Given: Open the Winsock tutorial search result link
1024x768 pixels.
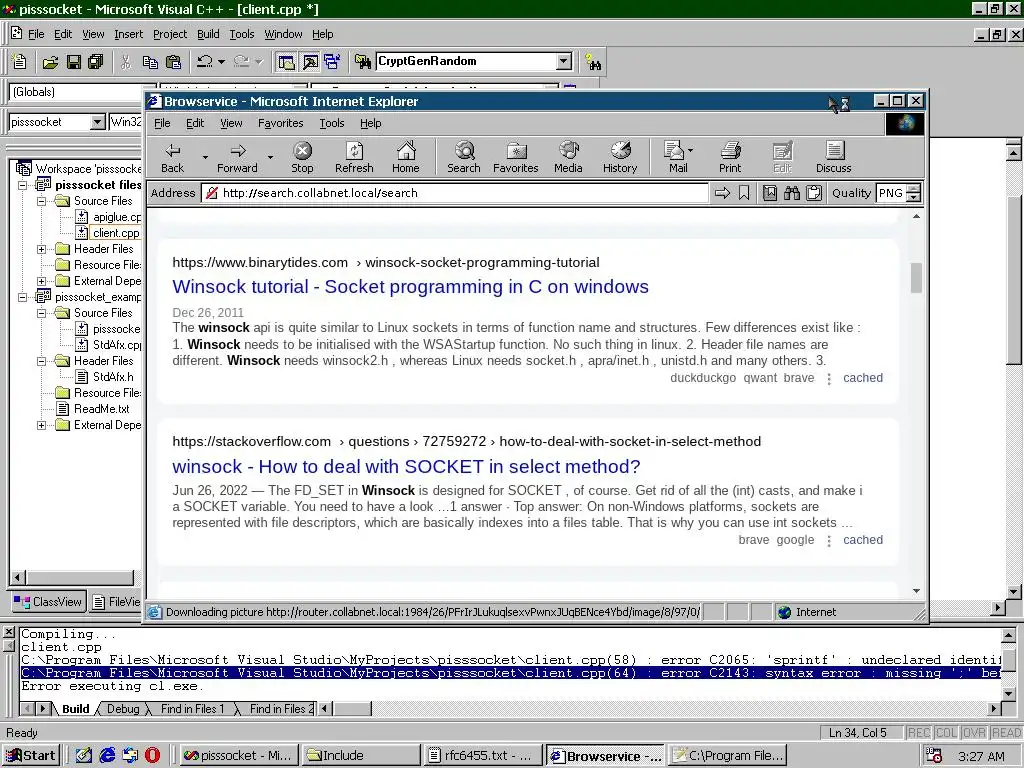Looking at the screenshot, I should pos(410,287).
